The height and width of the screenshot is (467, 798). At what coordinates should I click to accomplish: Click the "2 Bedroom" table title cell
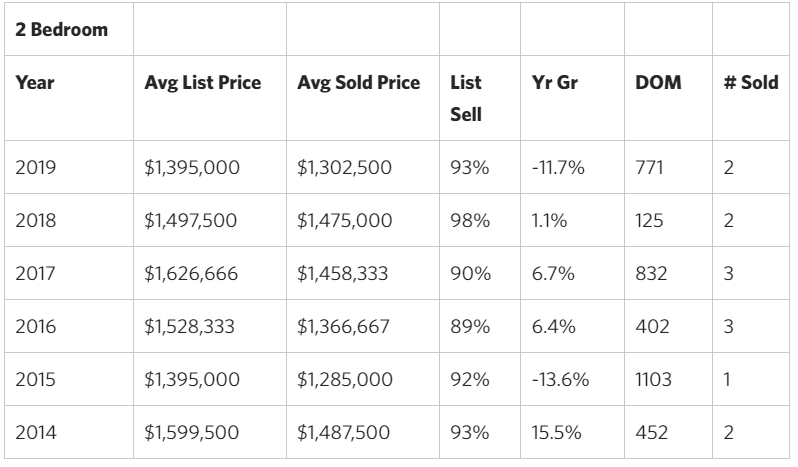(62, 30)
